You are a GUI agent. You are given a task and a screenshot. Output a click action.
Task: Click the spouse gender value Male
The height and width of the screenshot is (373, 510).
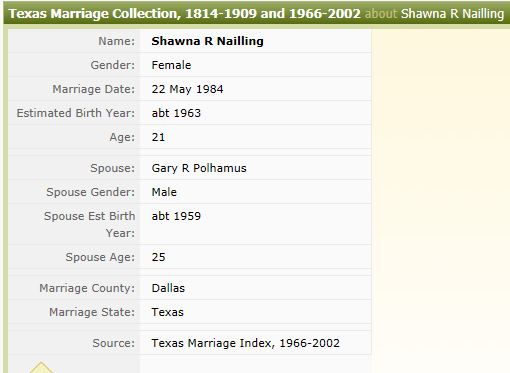tap(164, 192)
